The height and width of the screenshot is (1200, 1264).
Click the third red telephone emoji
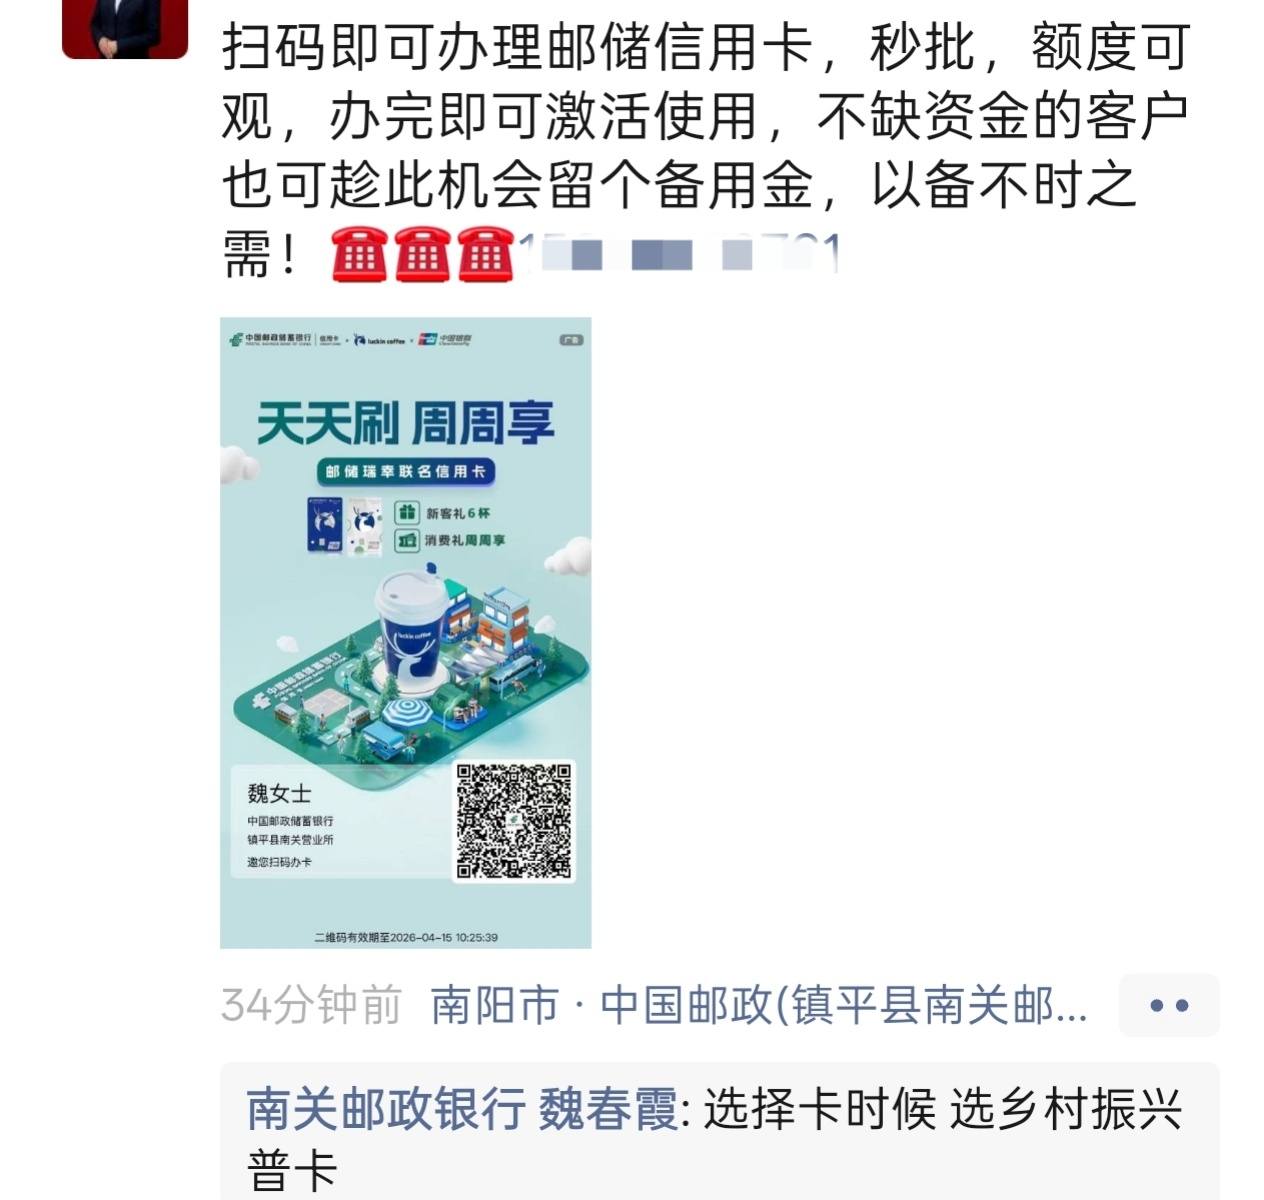[x=485, y=256]
